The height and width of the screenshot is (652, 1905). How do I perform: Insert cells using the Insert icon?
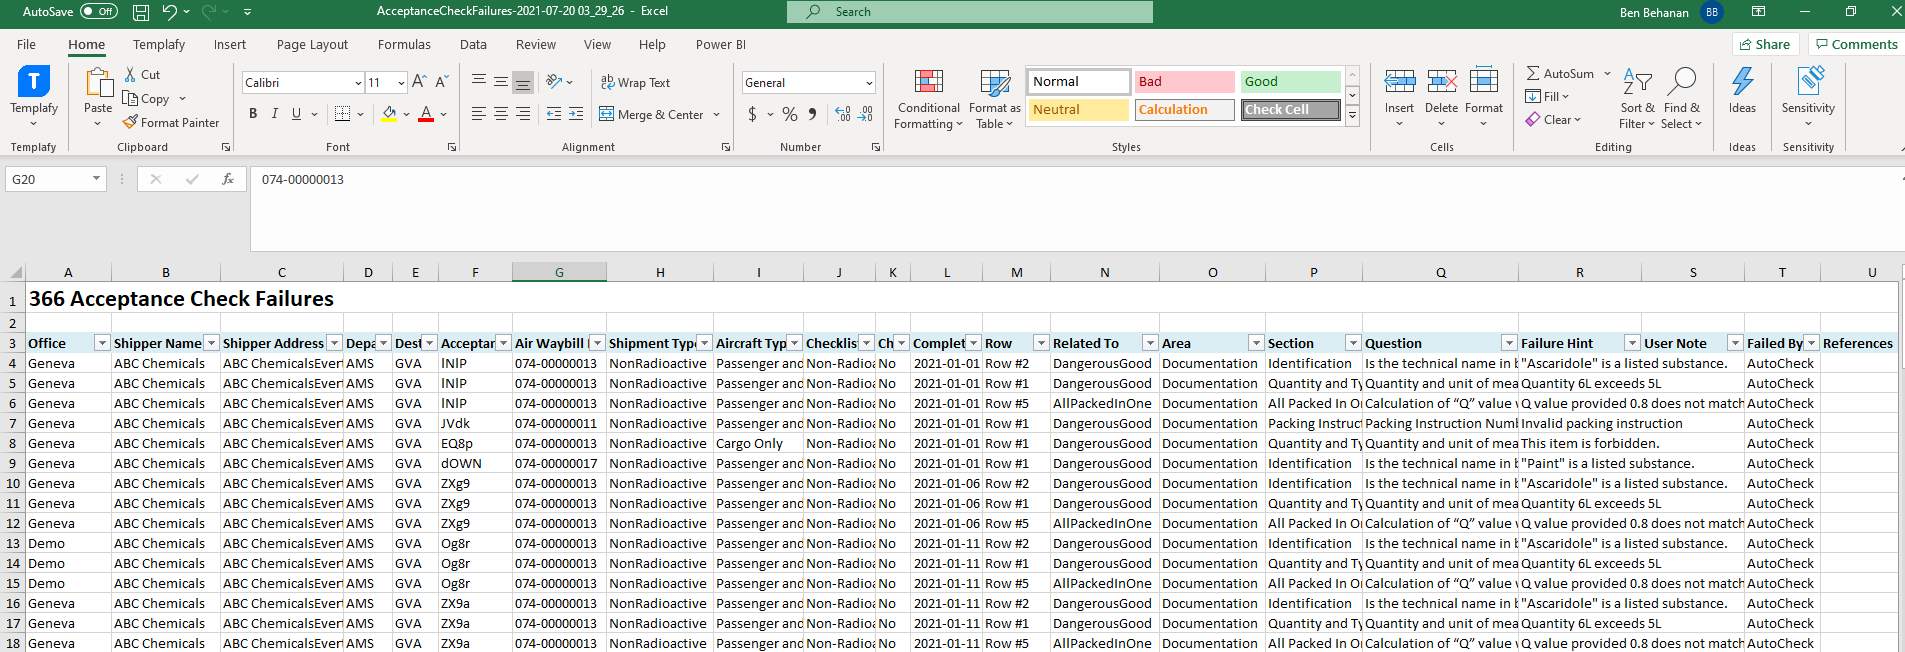(1399, 81)
